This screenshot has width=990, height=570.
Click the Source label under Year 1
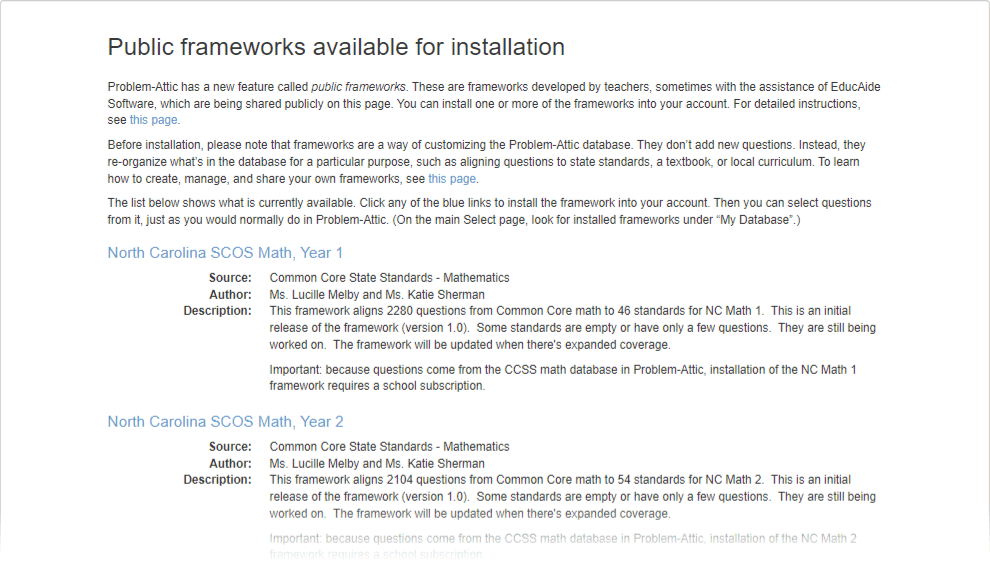pyautogui.click(x=230, y=278)
